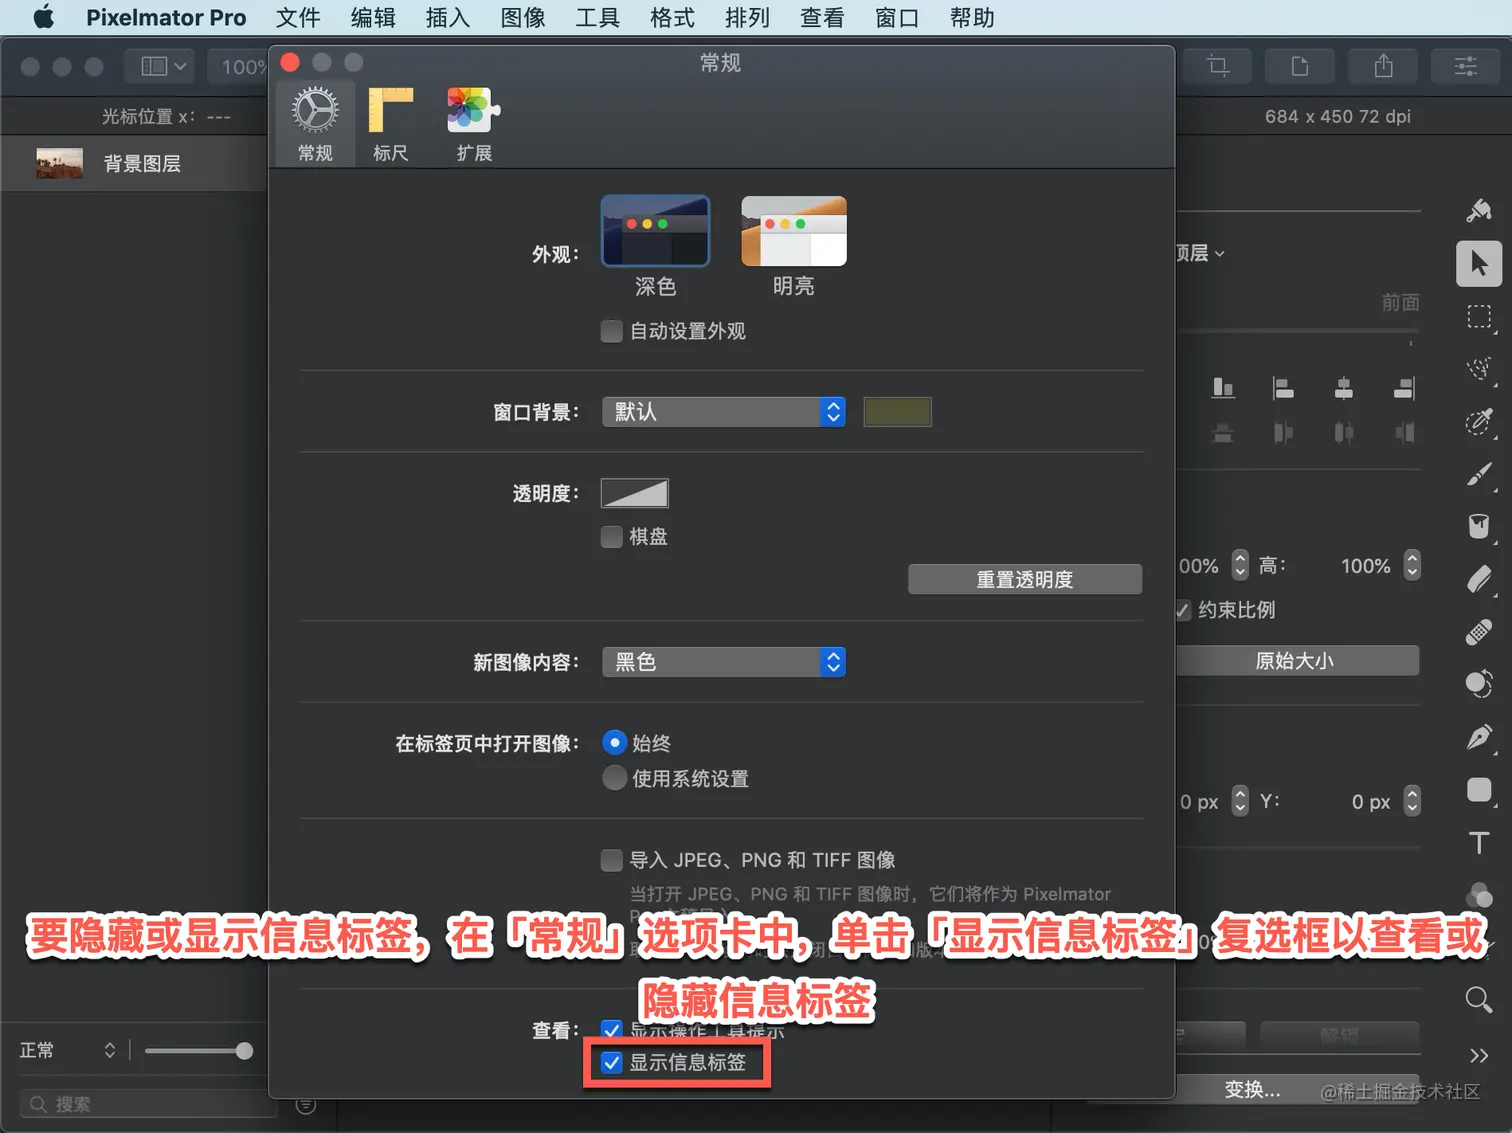1512x1133 pixels.
Task: Click the 变换... button
Action: coord(1252,1089)
